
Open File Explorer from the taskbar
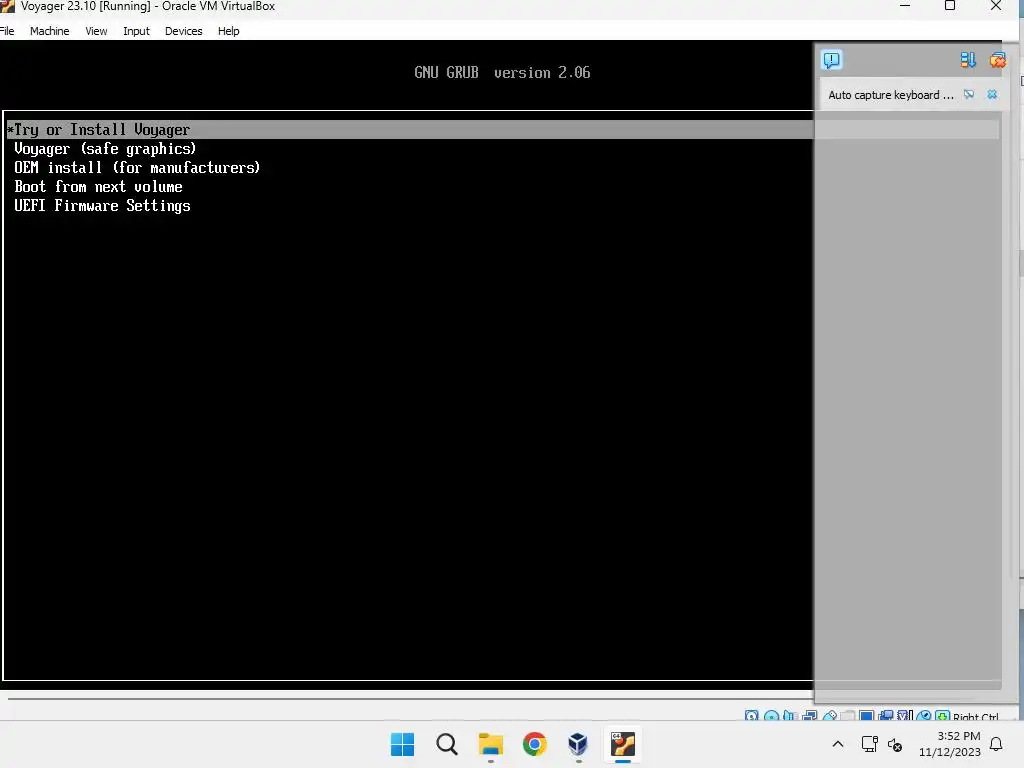490,744
